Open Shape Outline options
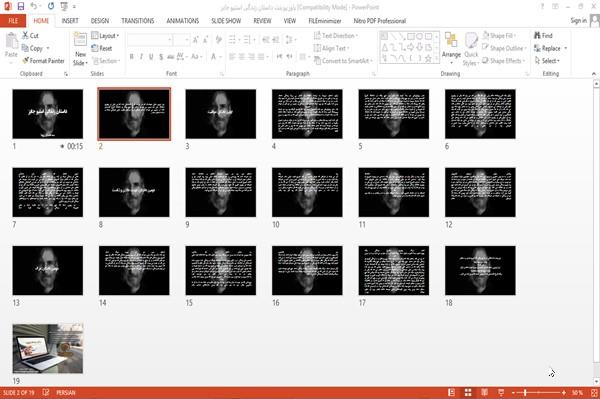The height and width of the screenshot is (399, 600). pos(504,48)
